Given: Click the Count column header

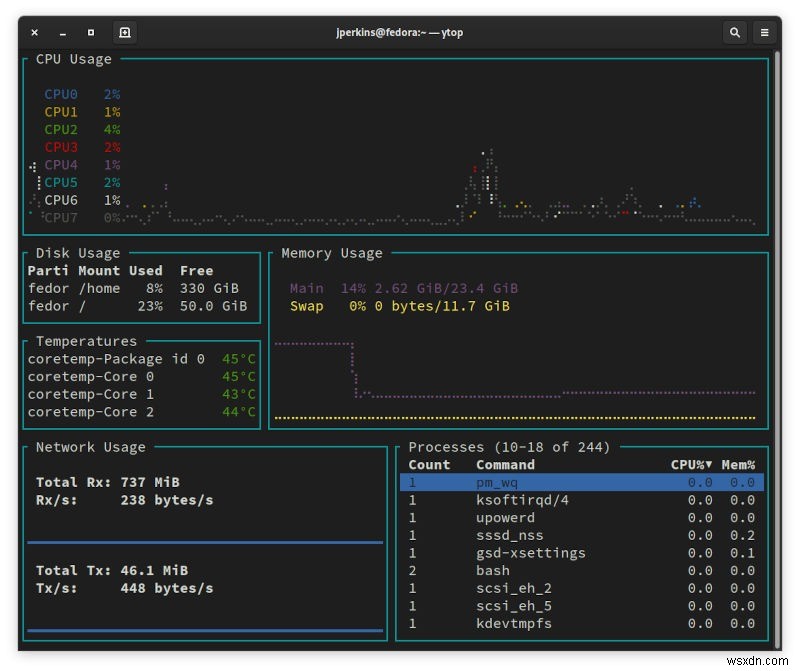Looking at the screenshot, I should (429, 465).
